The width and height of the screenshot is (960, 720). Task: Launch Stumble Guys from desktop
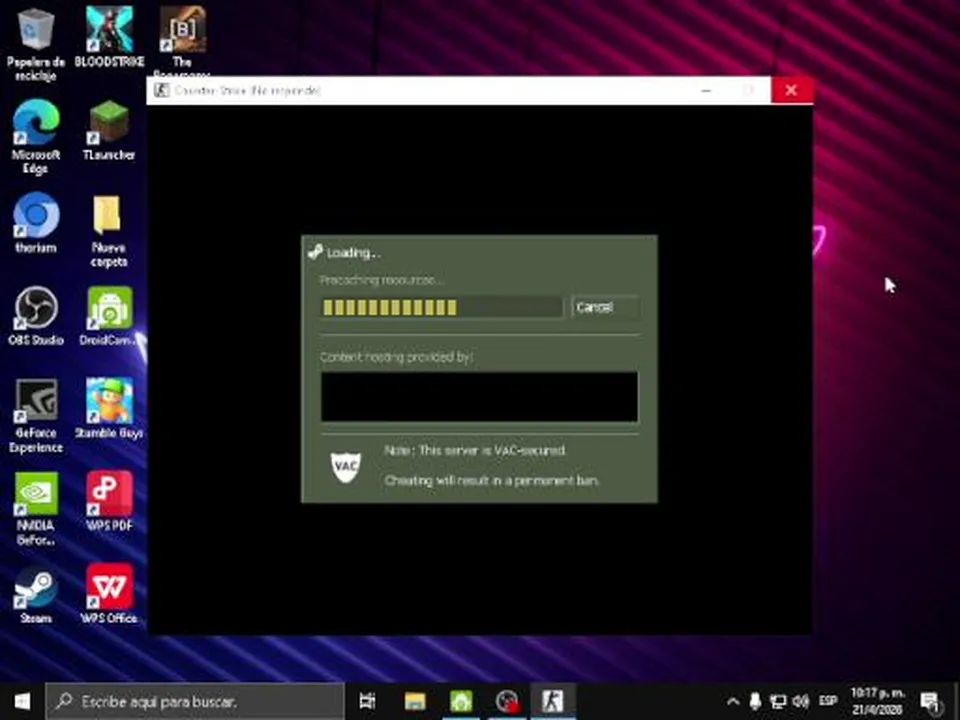[x=110, y=408]
